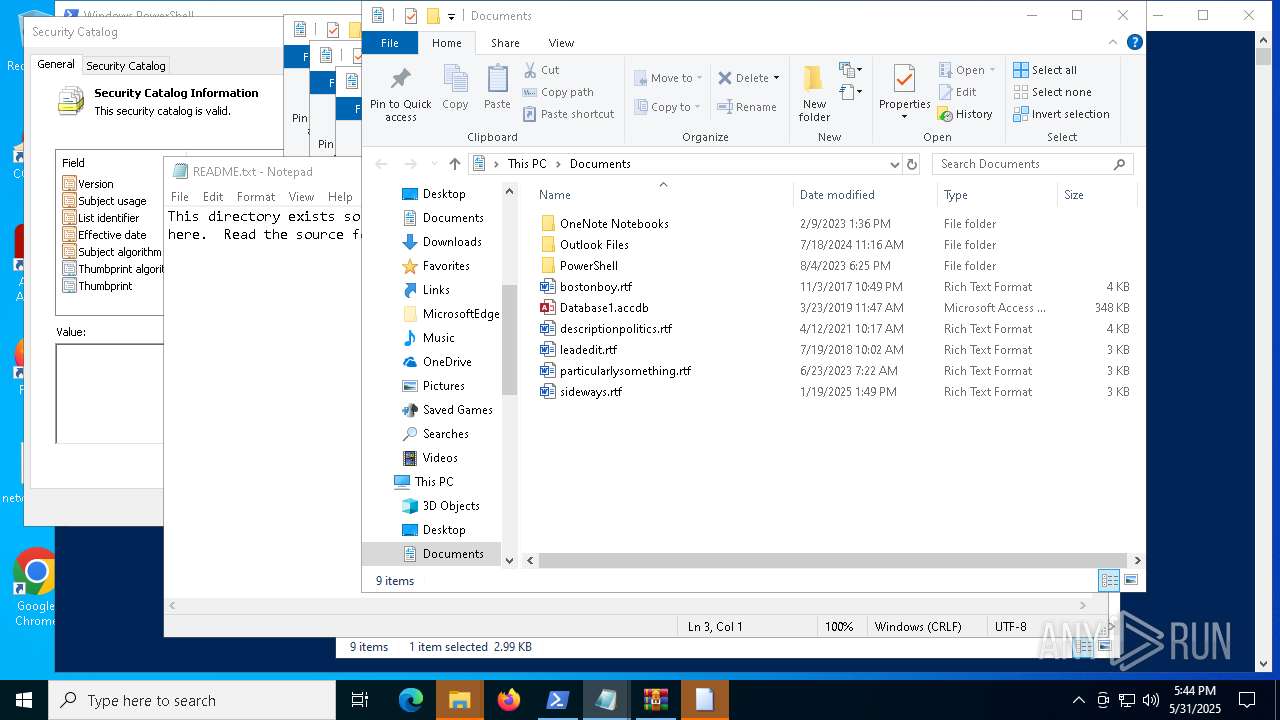Viewport: 1280px width, 720px height.
Task: Open Firefox from taskbar
Action: click(x=508, y=700)
